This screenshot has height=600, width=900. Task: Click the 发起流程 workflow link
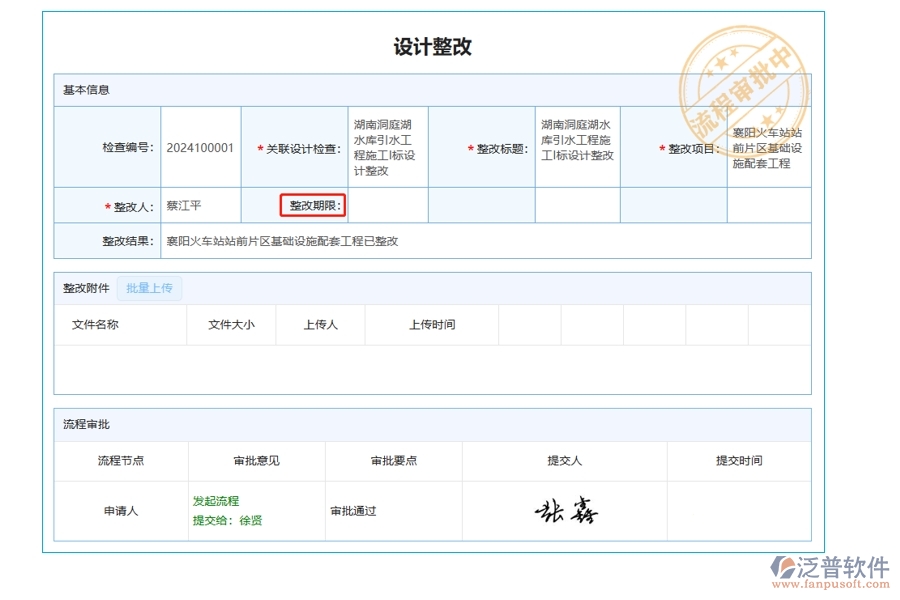216,500
